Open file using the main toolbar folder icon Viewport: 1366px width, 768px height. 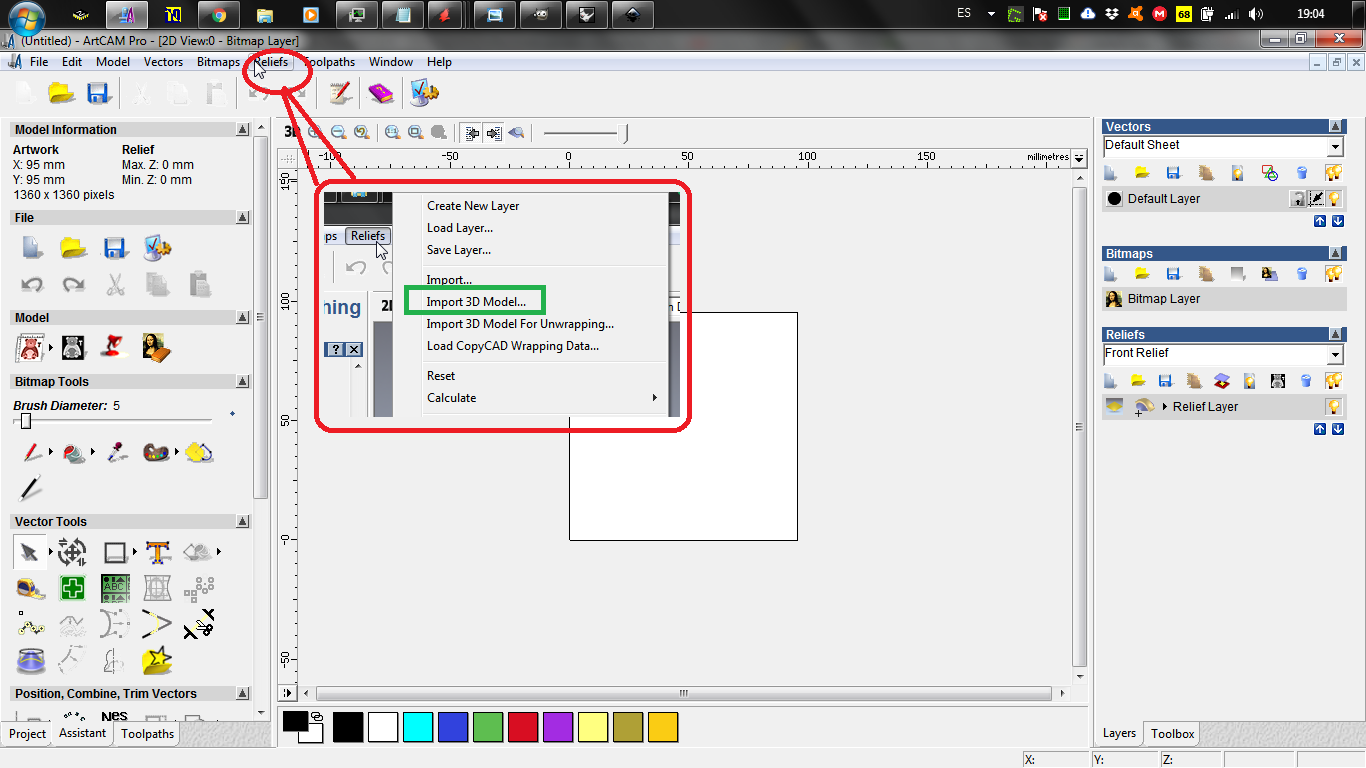click(x=62, y=93)
